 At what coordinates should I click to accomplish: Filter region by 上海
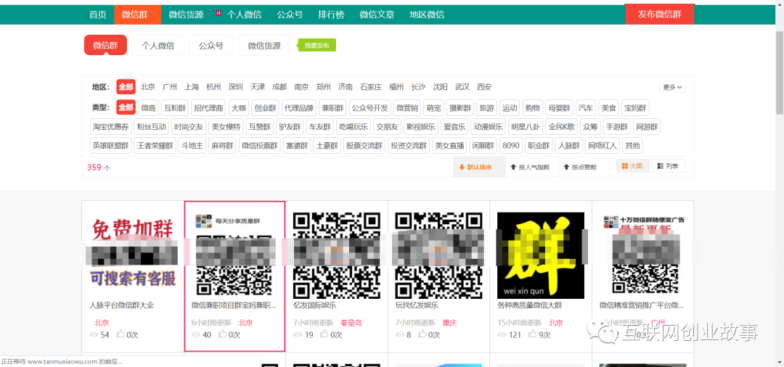point(192,87)
